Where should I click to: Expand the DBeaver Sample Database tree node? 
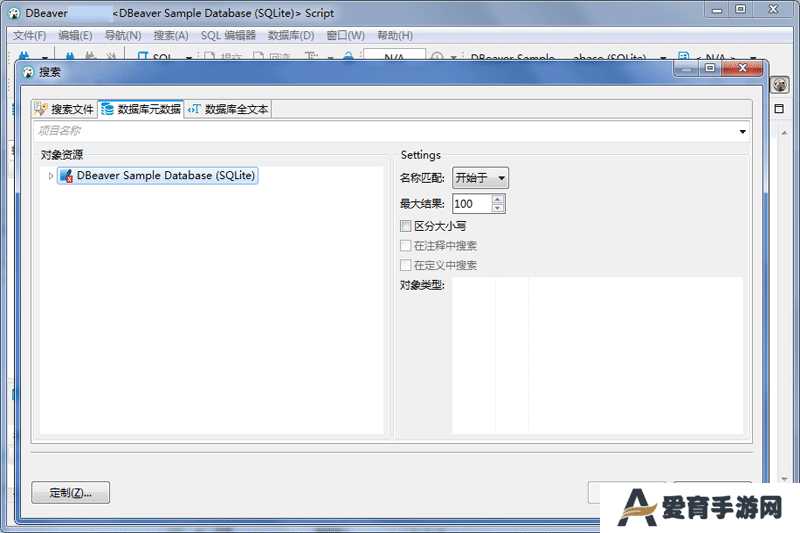(x=51, y=176)
